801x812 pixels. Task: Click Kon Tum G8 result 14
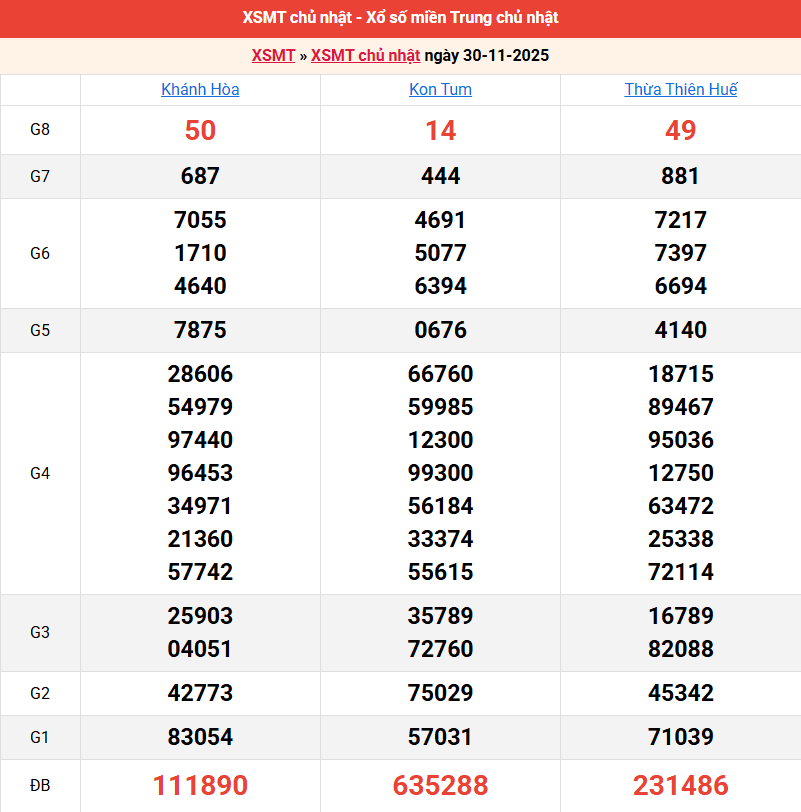tap(440, 130)
